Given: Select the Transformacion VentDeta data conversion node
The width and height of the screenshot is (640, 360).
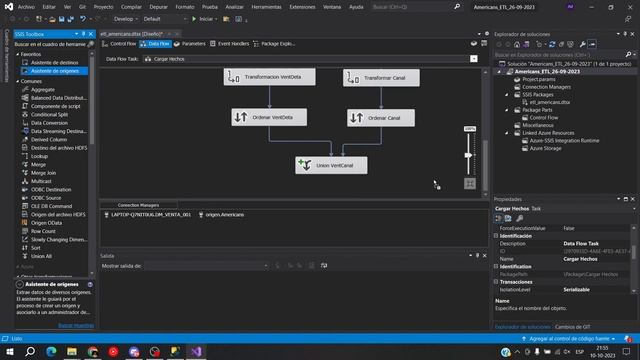Looking at the screenshot, I should (x=269, y=77).
